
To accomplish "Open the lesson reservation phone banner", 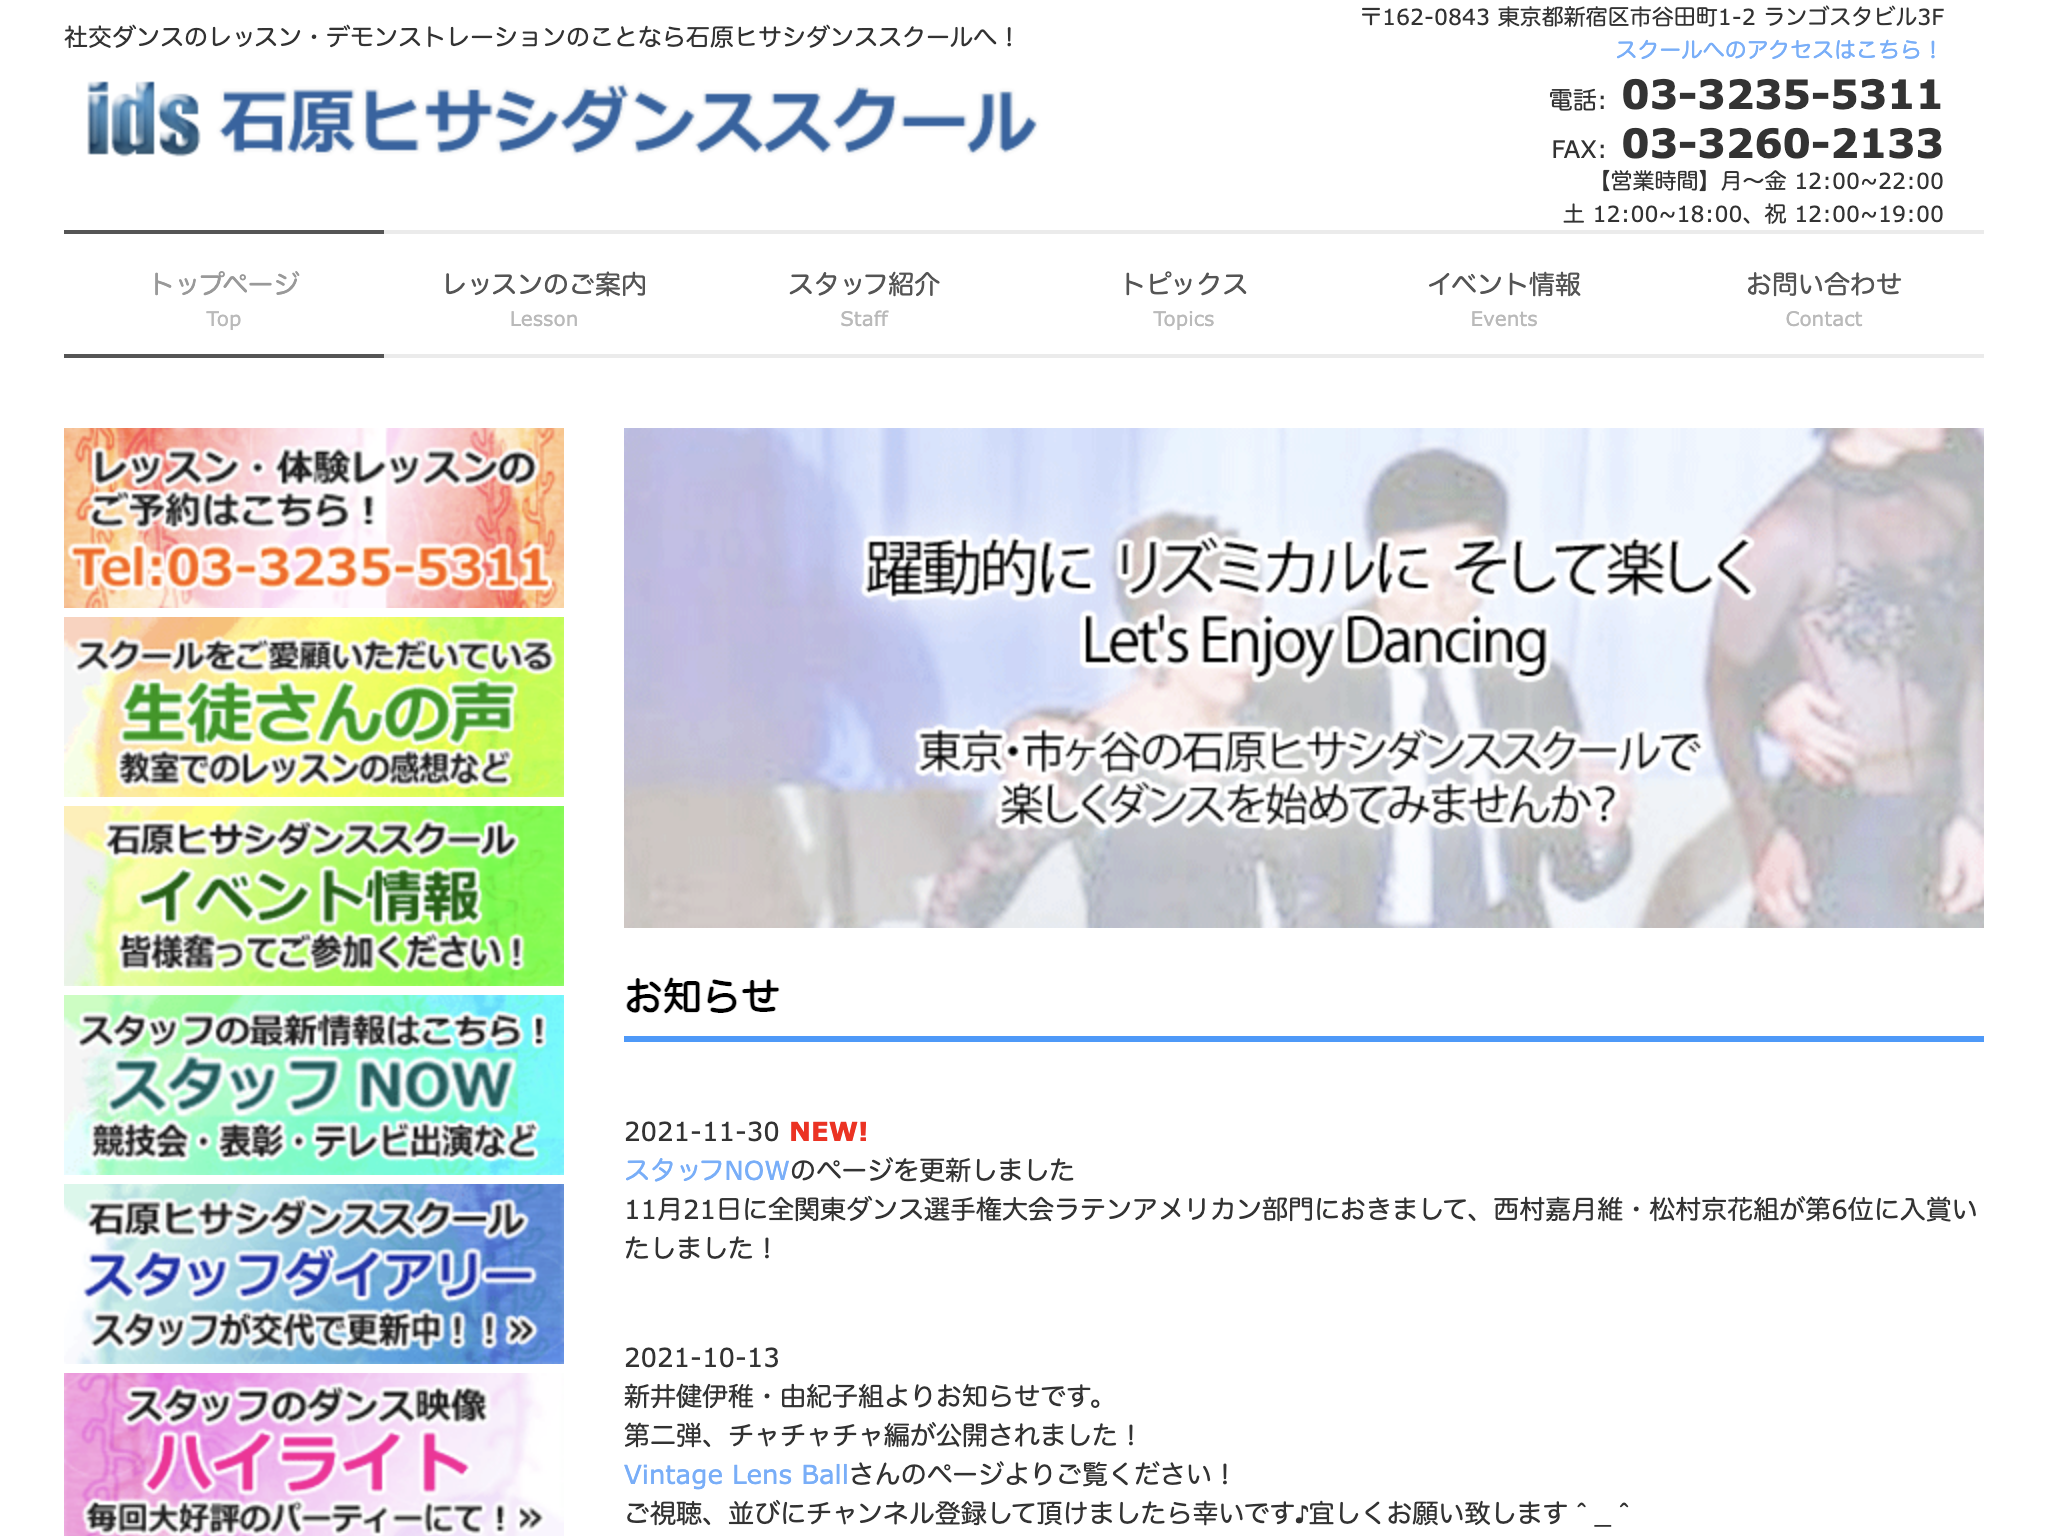I will point(313,518).
